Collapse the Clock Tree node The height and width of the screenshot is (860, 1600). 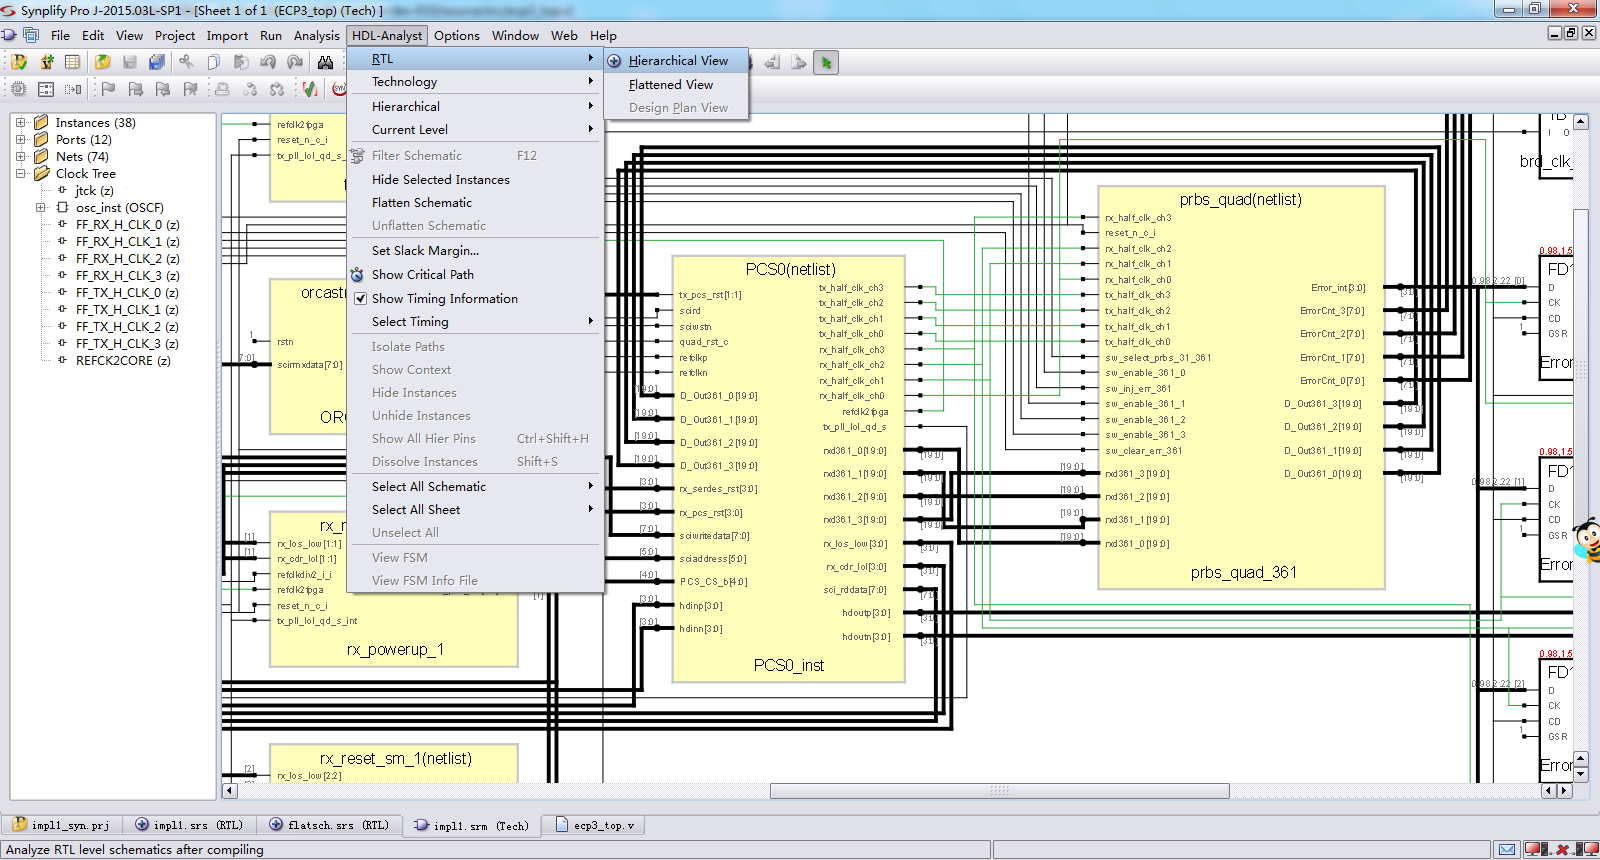click(20, 174)
